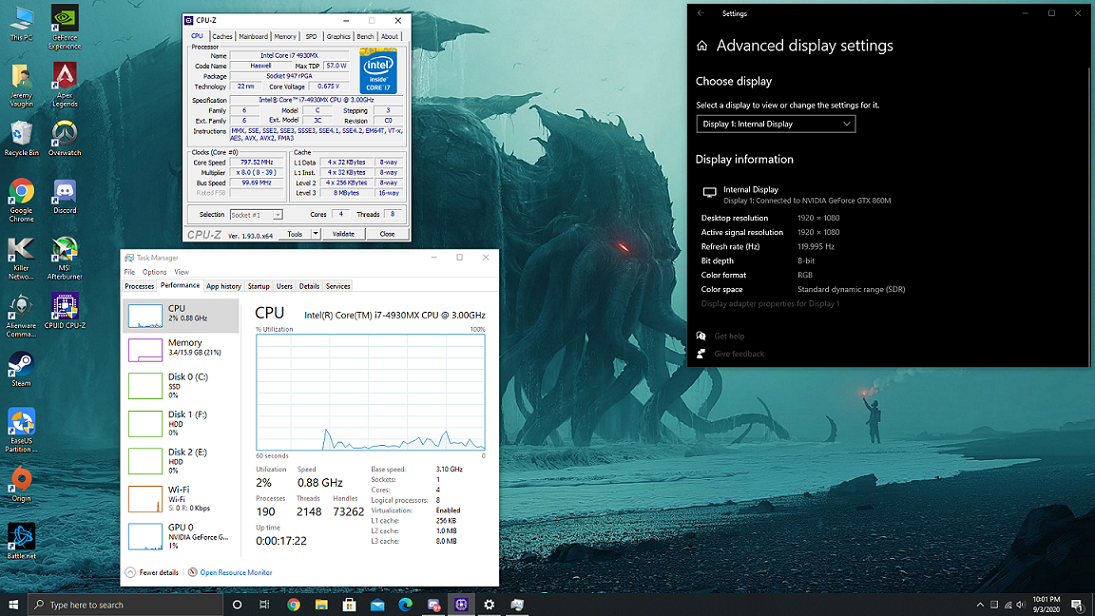The image size is (1095, 616).
Task: Go back in the Settings window
Action: click(x=701, y=13)
